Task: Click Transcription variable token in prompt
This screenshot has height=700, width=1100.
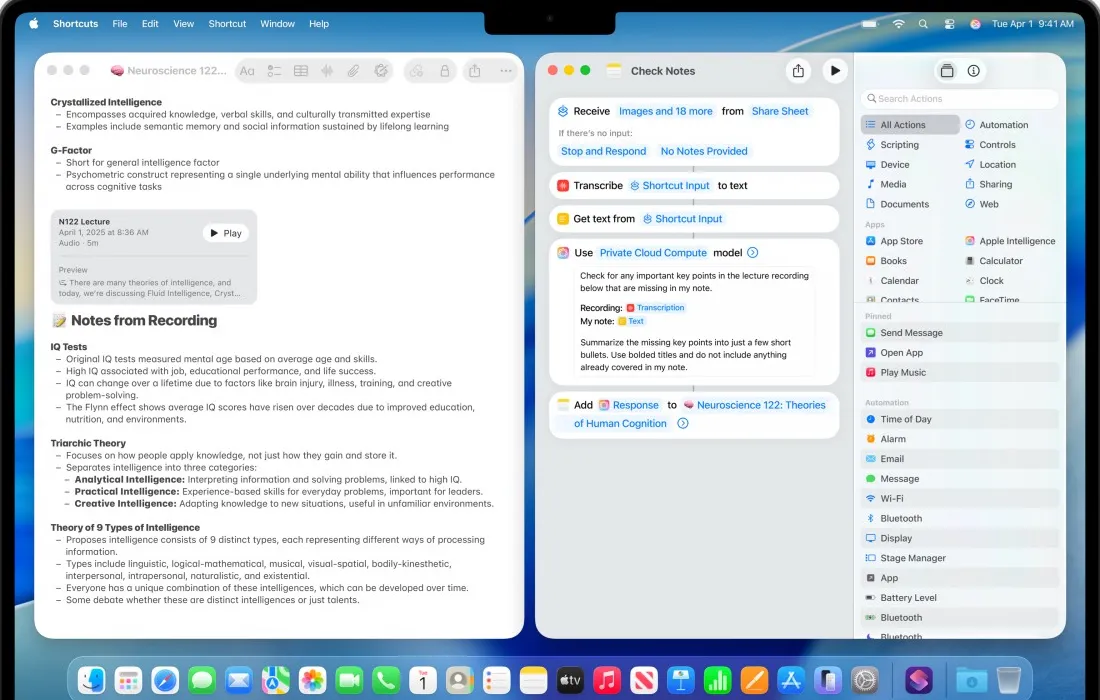Action: point(655,308)
